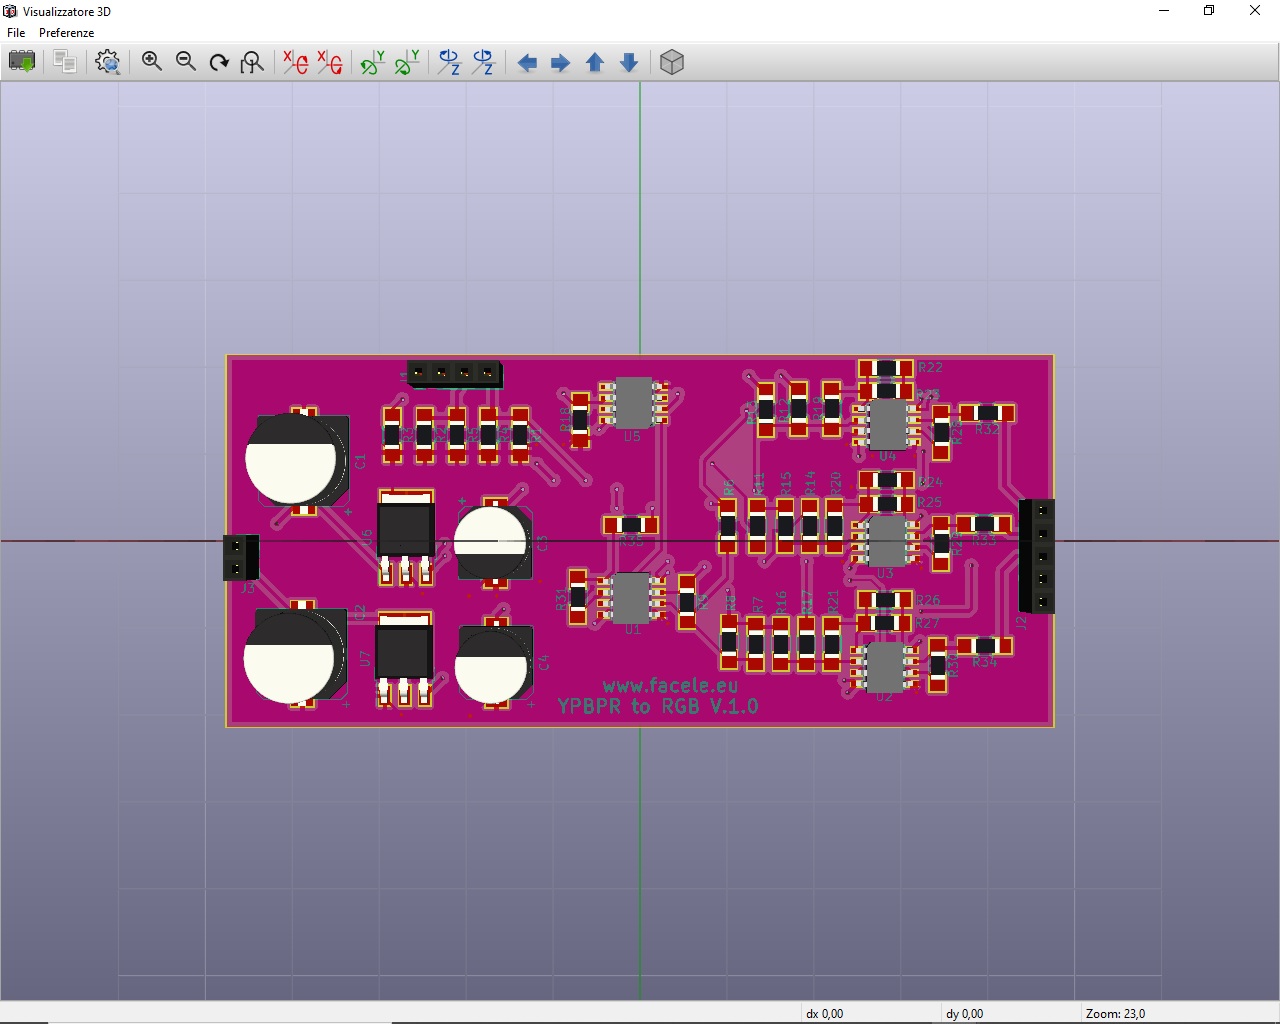This screenshot has height=1024, width=1280.
Task: Move board right with right arrow
Action: point(561,63)
